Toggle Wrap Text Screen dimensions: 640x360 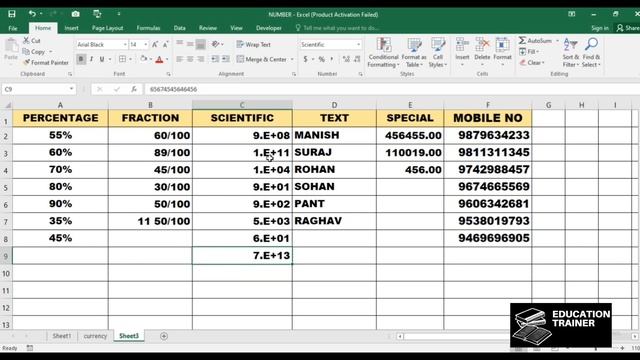point(253,44)
